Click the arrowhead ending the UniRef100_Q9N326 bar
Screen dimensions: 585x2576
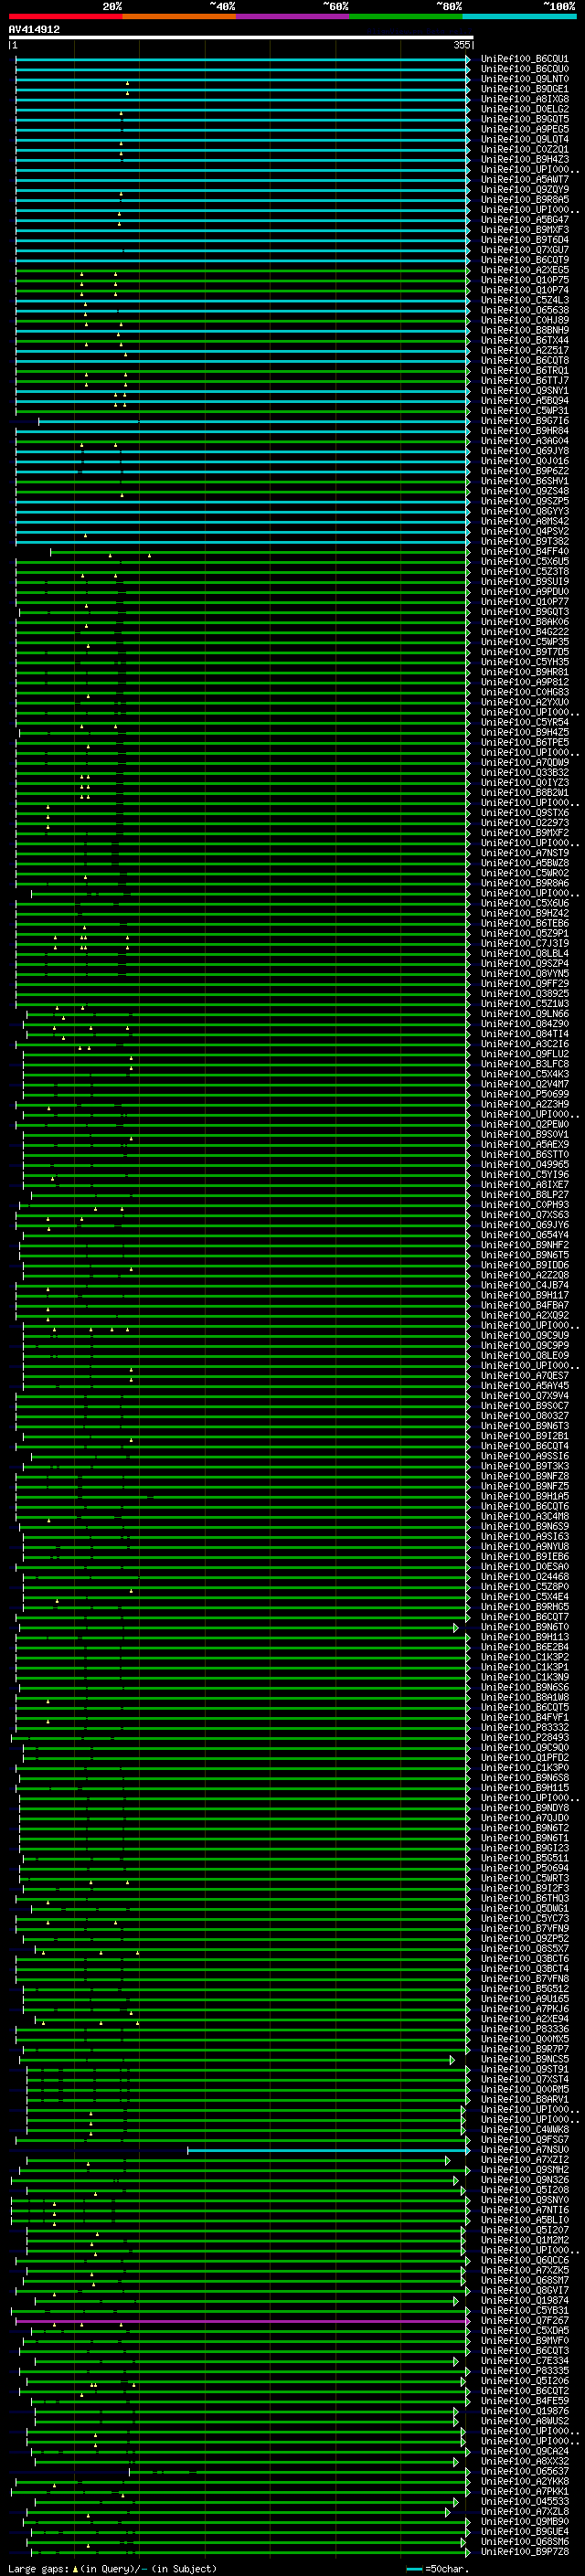tap(456, 2180)
